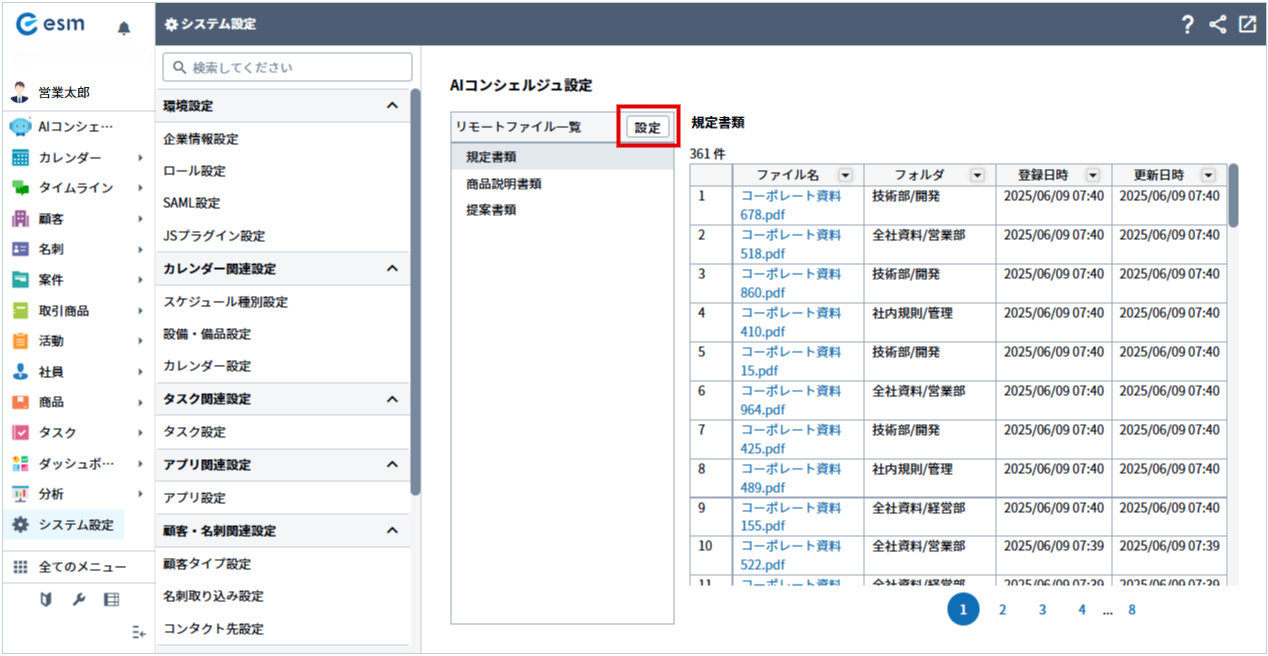
Task: Open the フォルダ column filter dropdown
Action: tap(977, 175)
